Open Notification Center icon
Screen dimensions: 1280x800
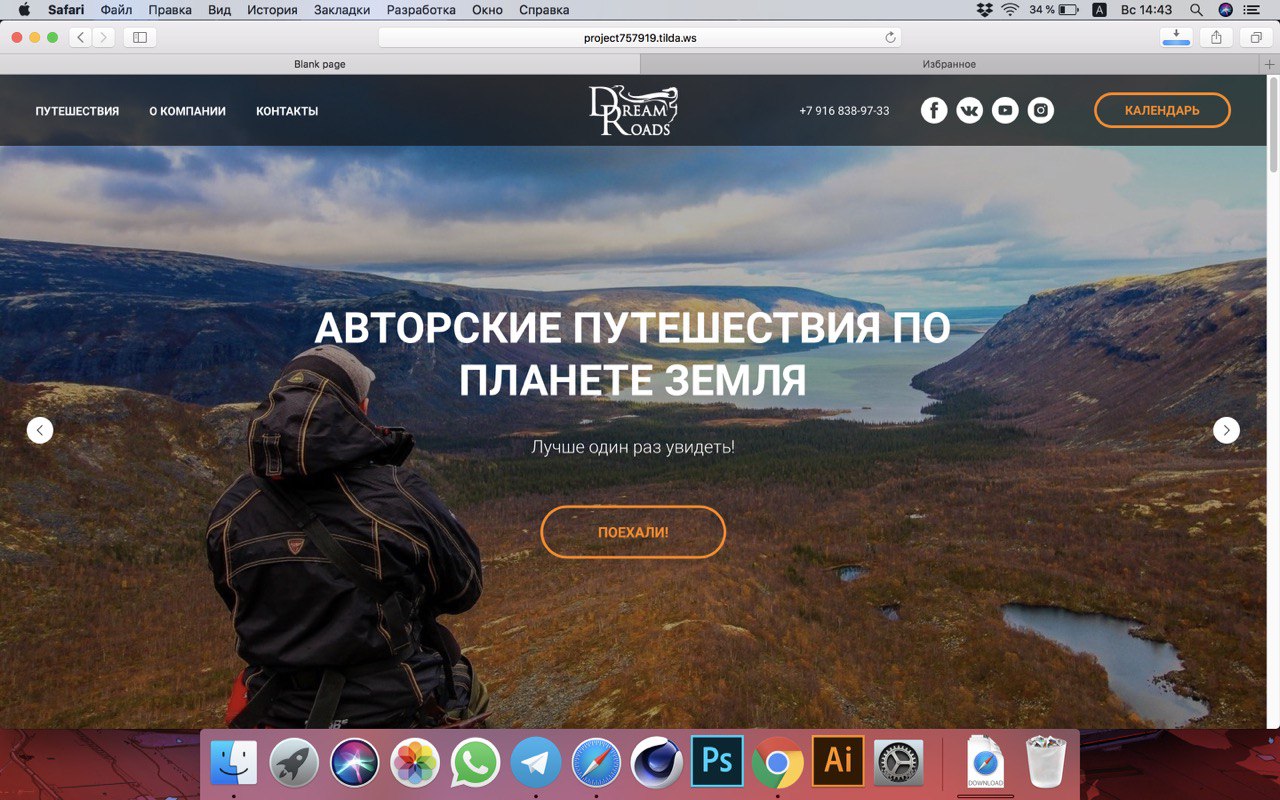(x=1251, y=10)
